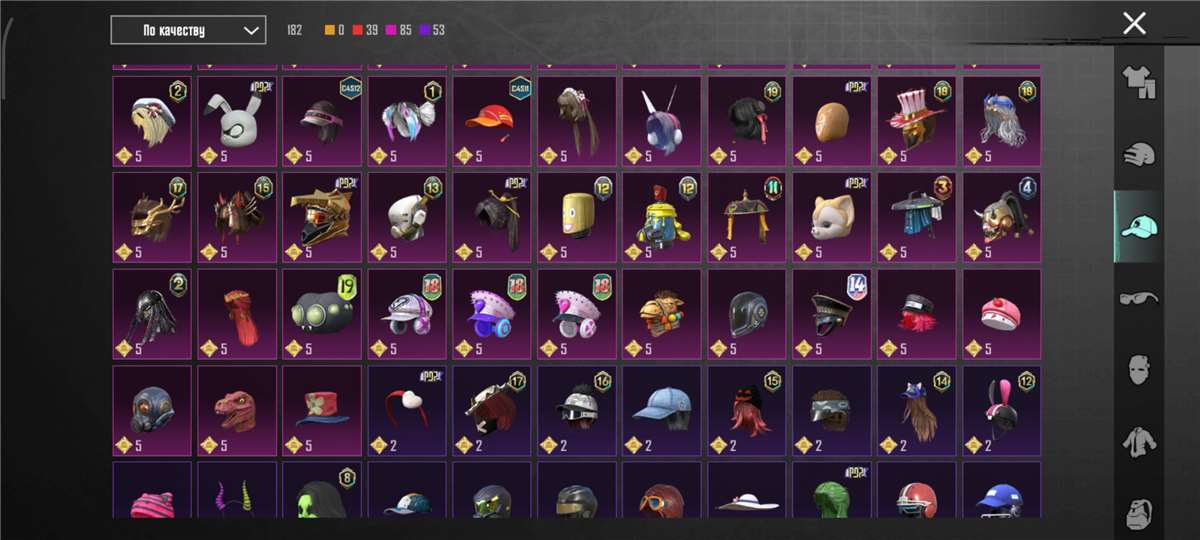Select the green dinosaur head mask

click(x=237, y=410)
